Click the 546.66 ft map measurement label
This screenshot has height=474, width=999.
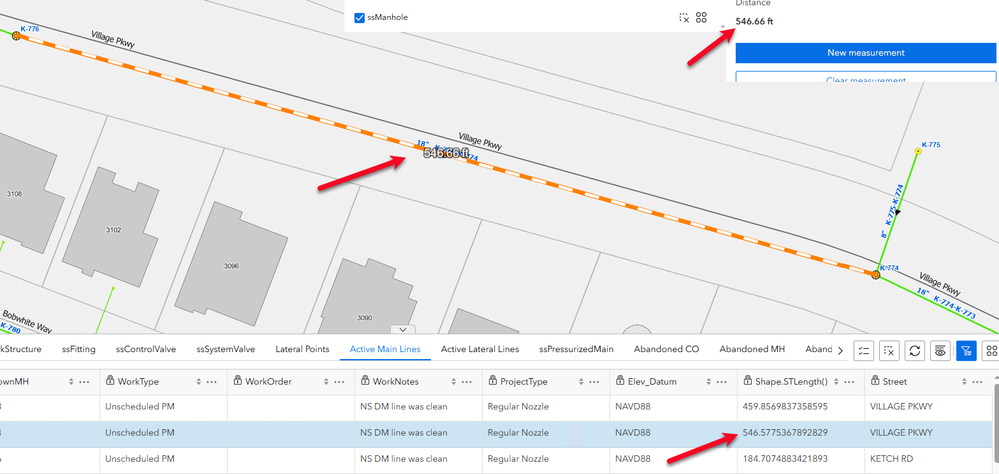coord(445,154)
